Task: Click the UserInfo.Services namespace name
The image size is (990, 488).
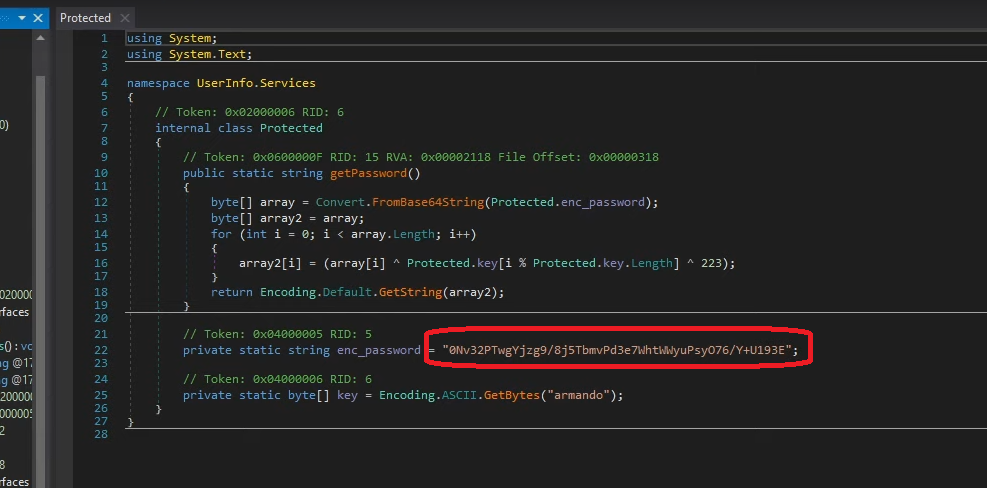Action: [x=256, y=83]
